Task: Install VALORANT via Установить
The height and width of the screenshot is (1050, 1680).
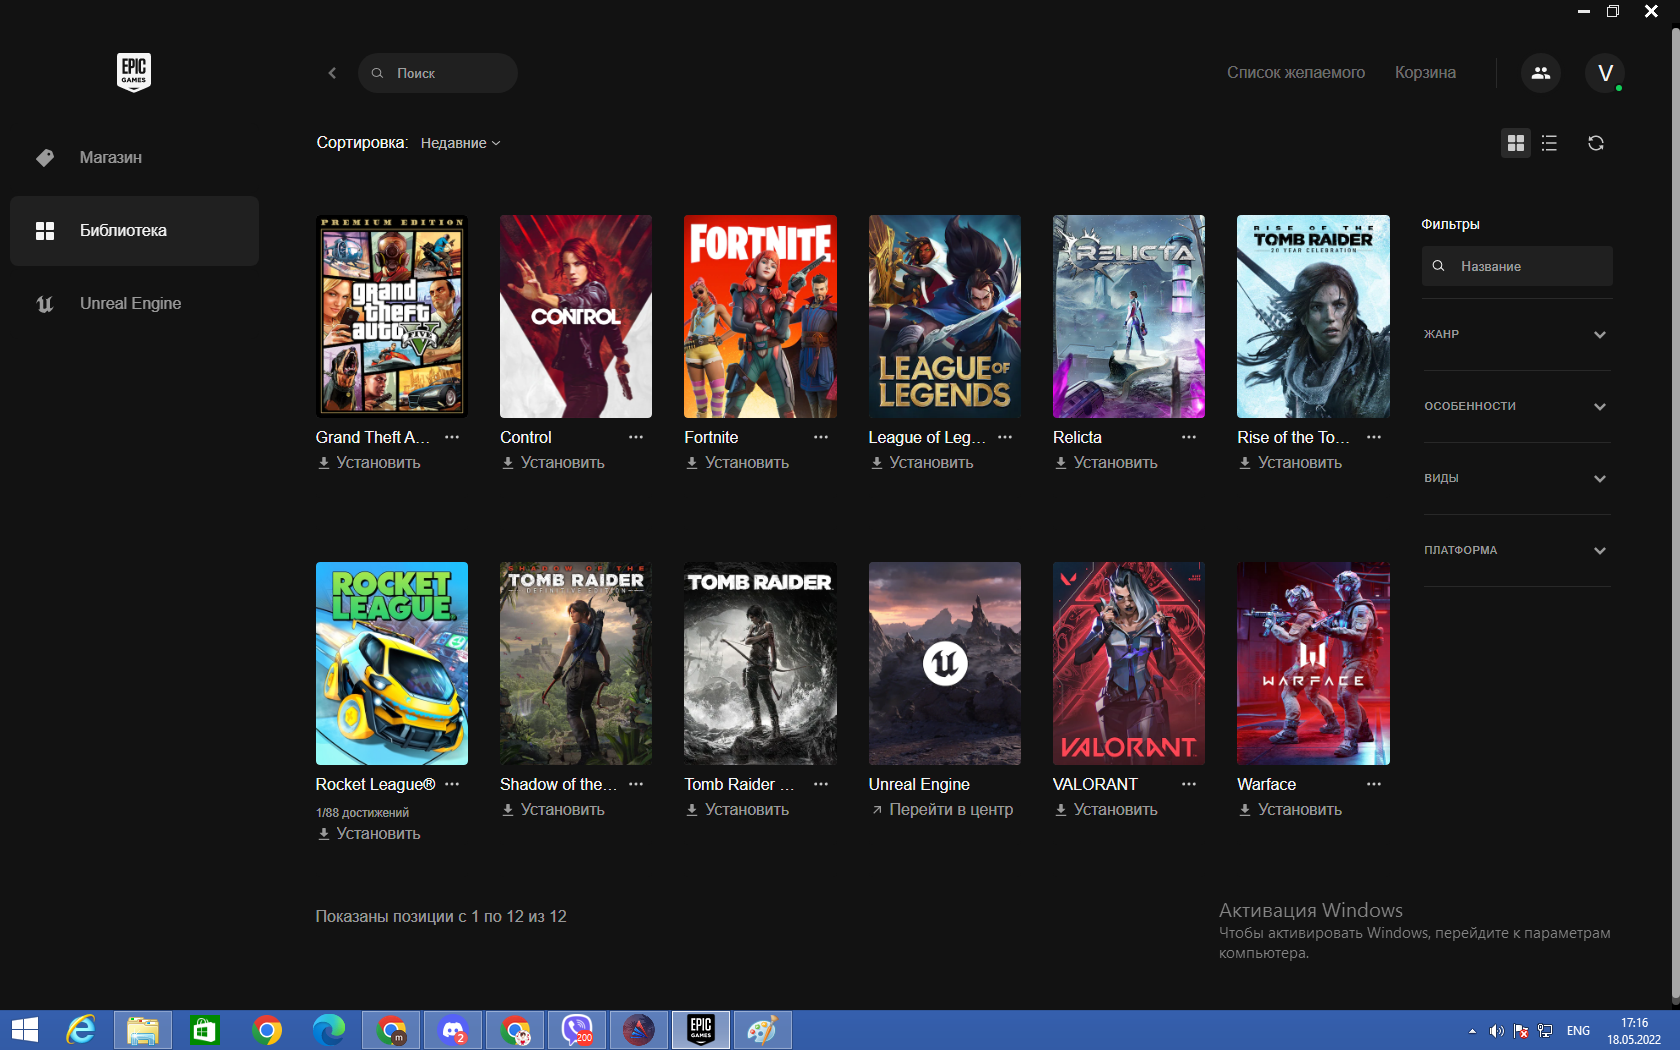Action: (1106, 810)
